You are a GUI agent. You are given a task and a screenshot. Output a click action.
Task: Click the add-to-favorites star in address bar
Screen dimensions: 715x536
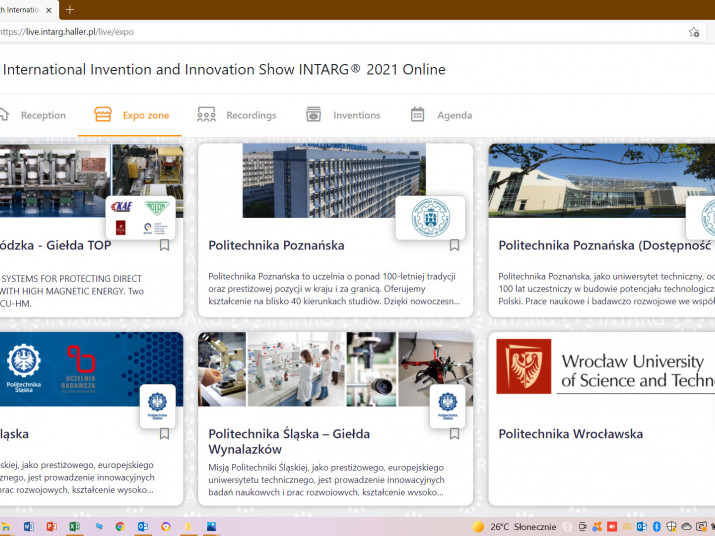tap(694, 32)
